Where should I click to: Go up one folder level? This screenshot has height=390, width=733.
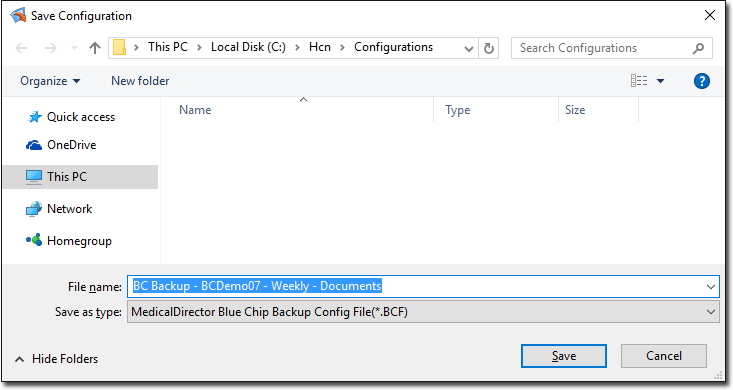[95, 48]
